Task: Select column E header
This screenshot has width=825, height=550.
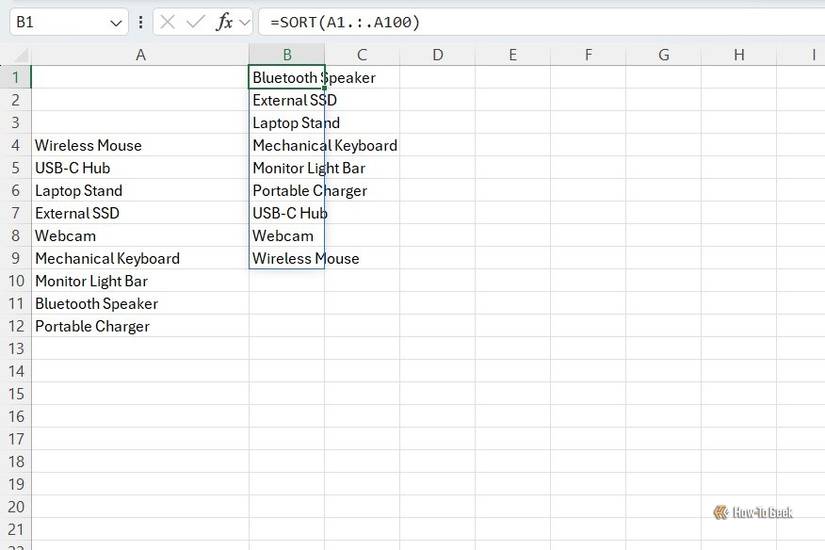Action: [512, 55]
